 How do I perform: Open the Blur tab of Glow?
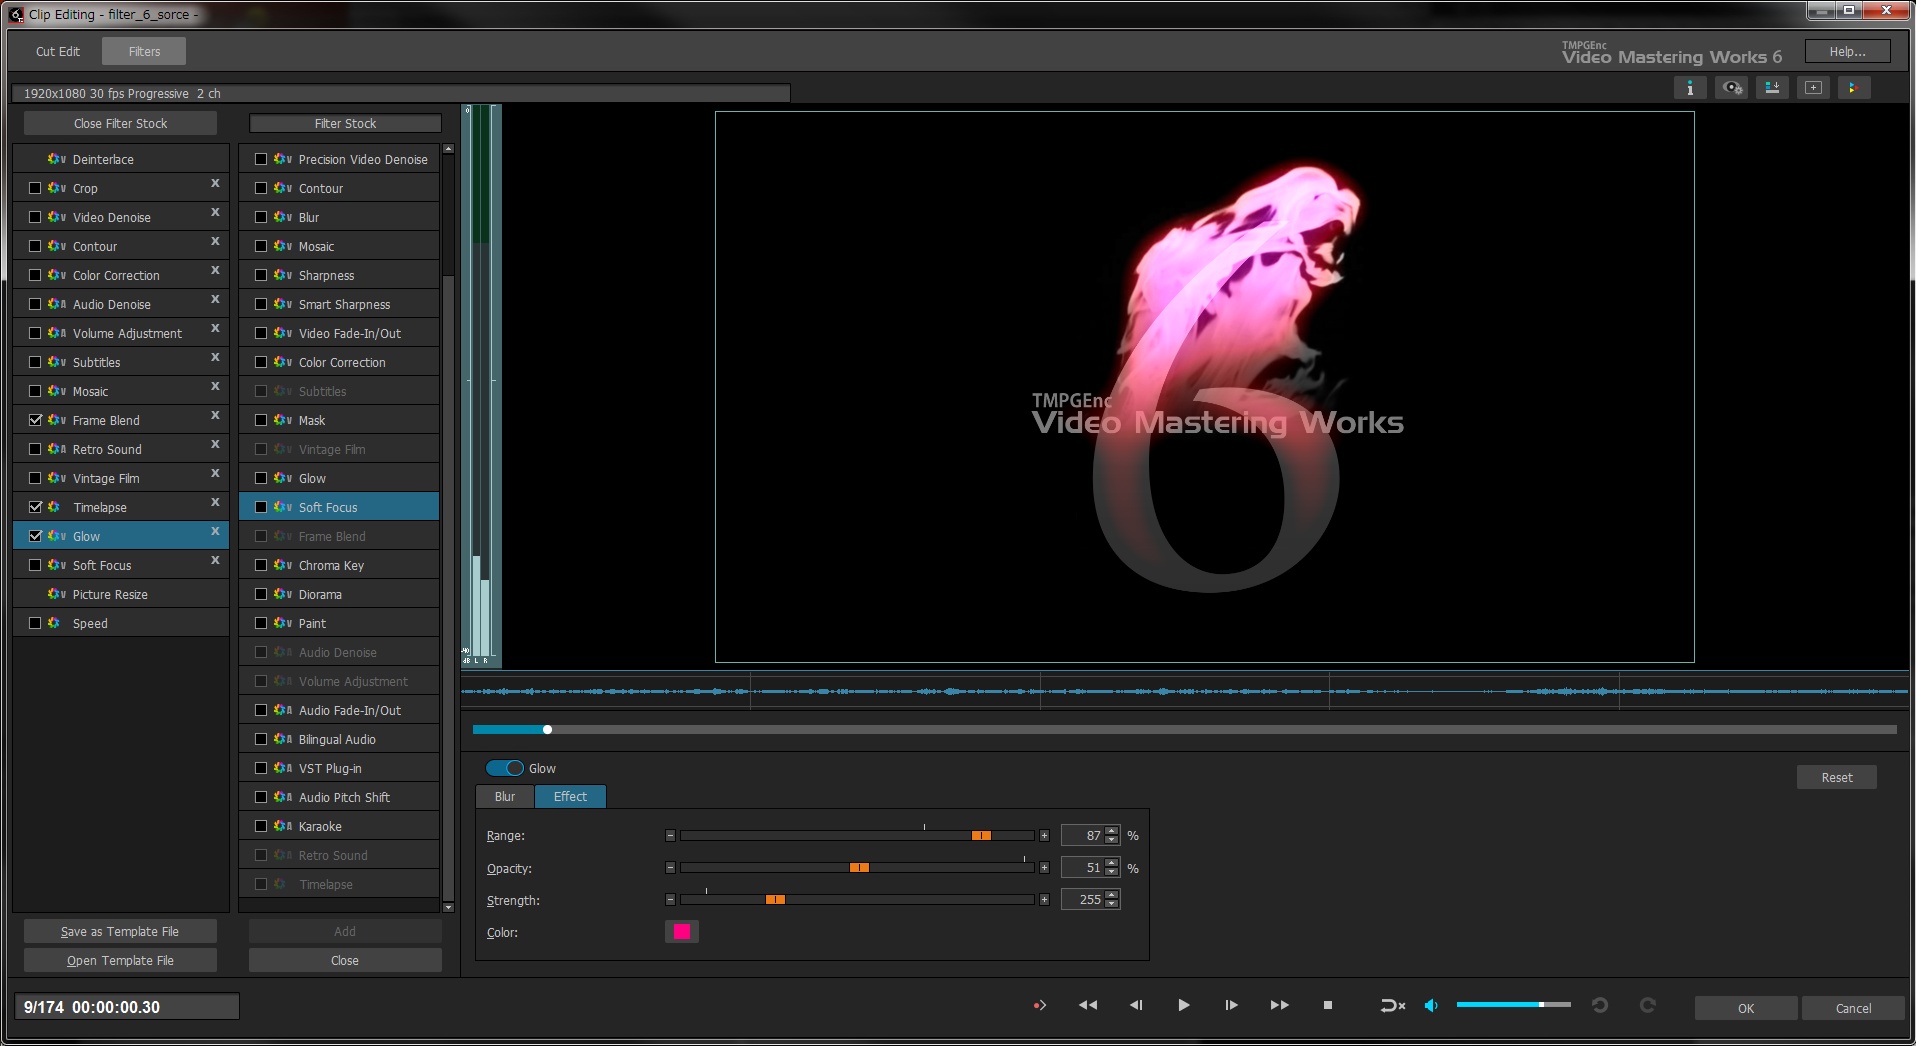point(505,797)
